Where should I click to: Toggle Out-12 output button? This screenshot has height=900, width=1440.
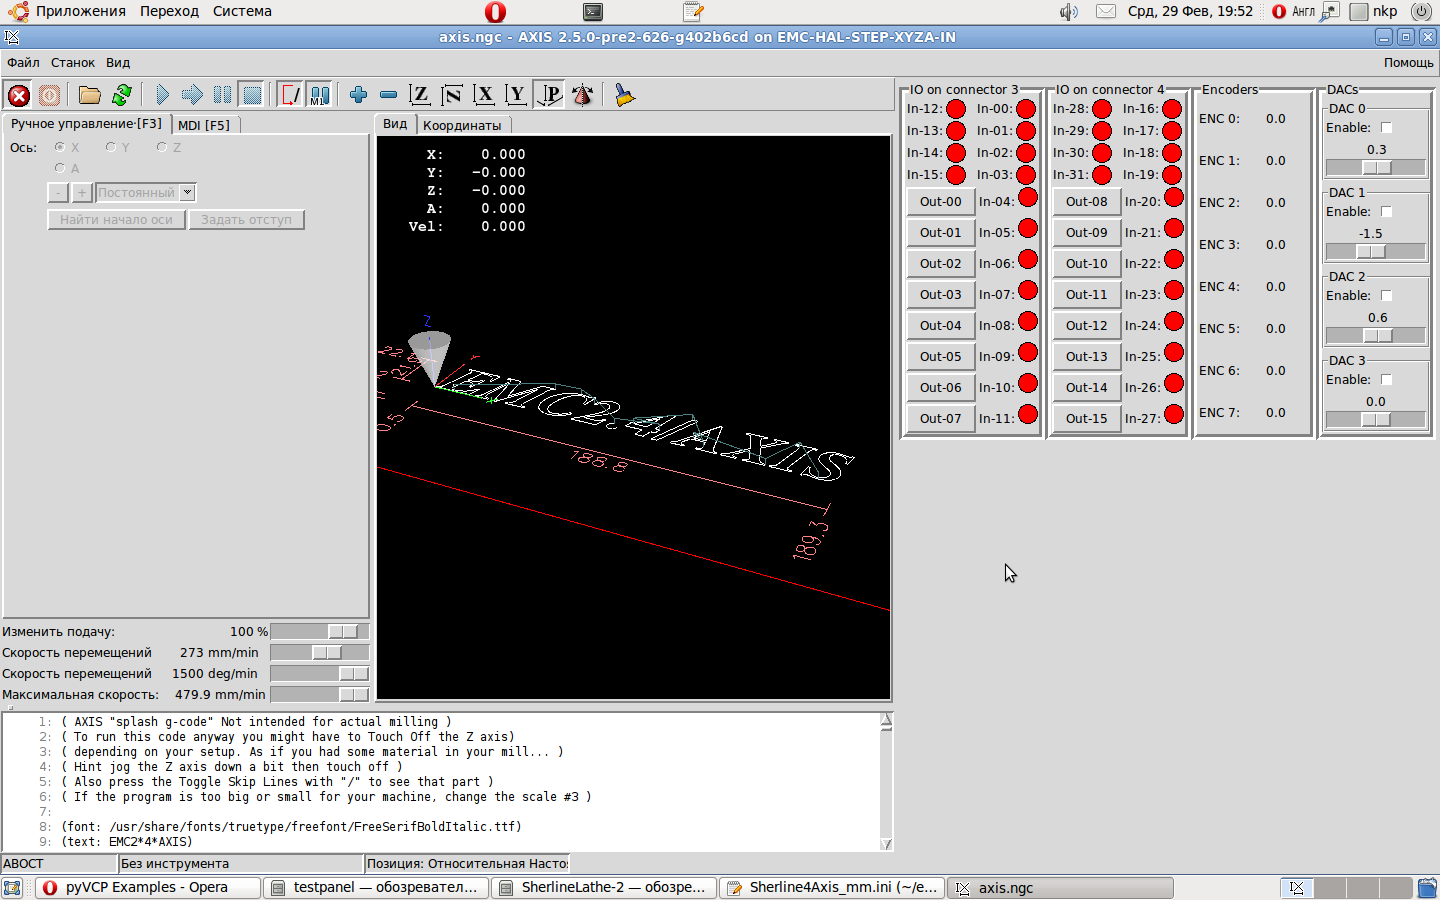click(1087, 325)
